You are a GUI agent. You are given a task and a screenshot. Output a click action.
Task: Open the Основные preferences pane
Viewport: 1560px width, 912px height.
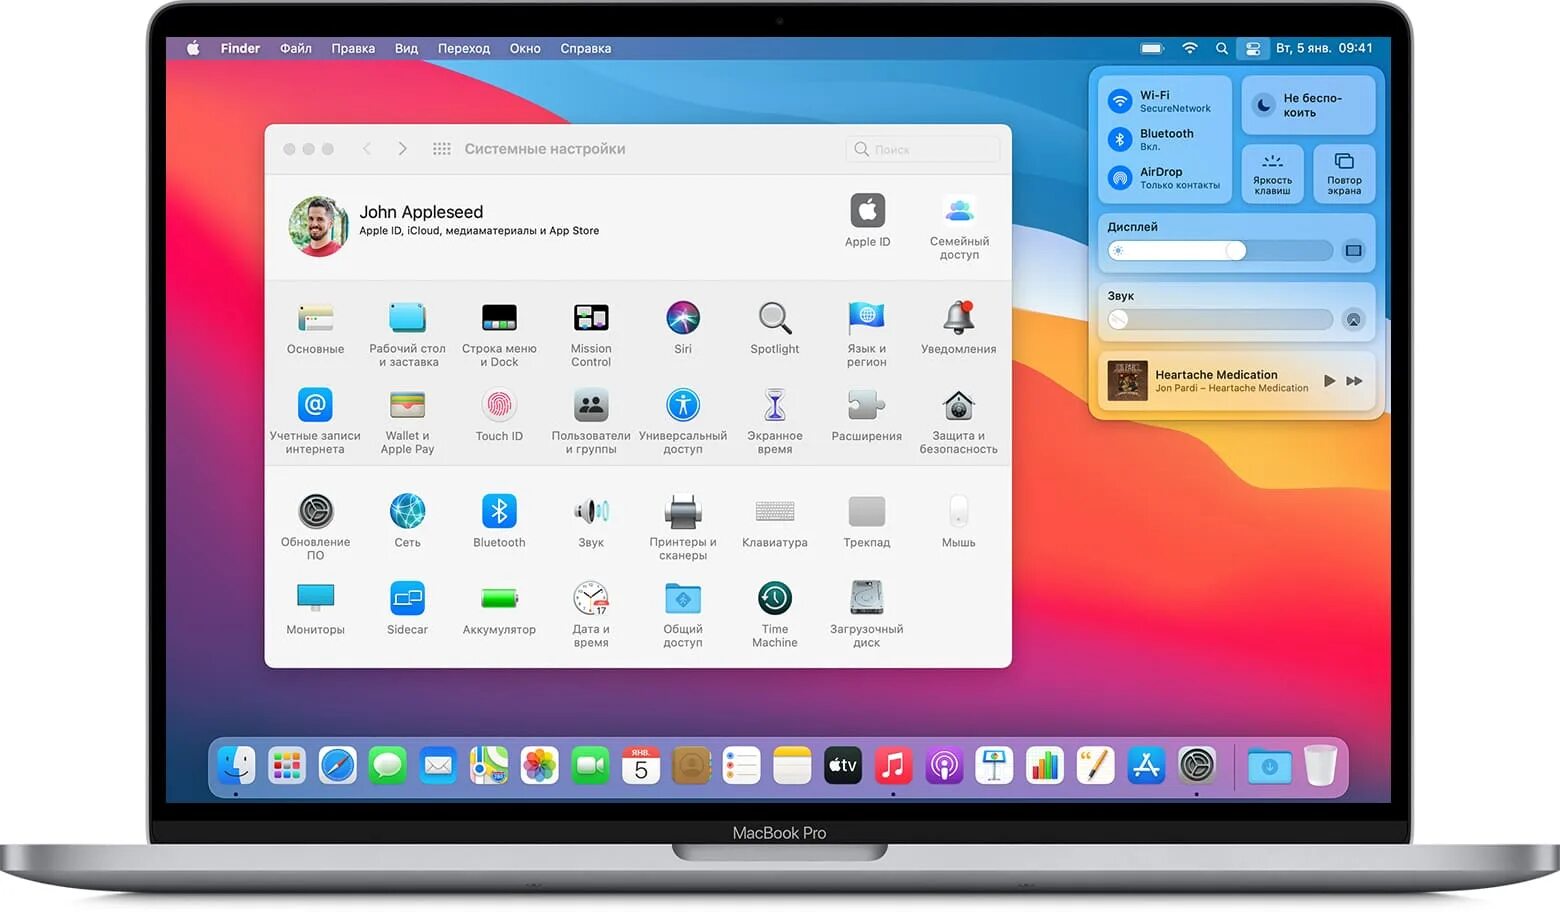(315, 319)
